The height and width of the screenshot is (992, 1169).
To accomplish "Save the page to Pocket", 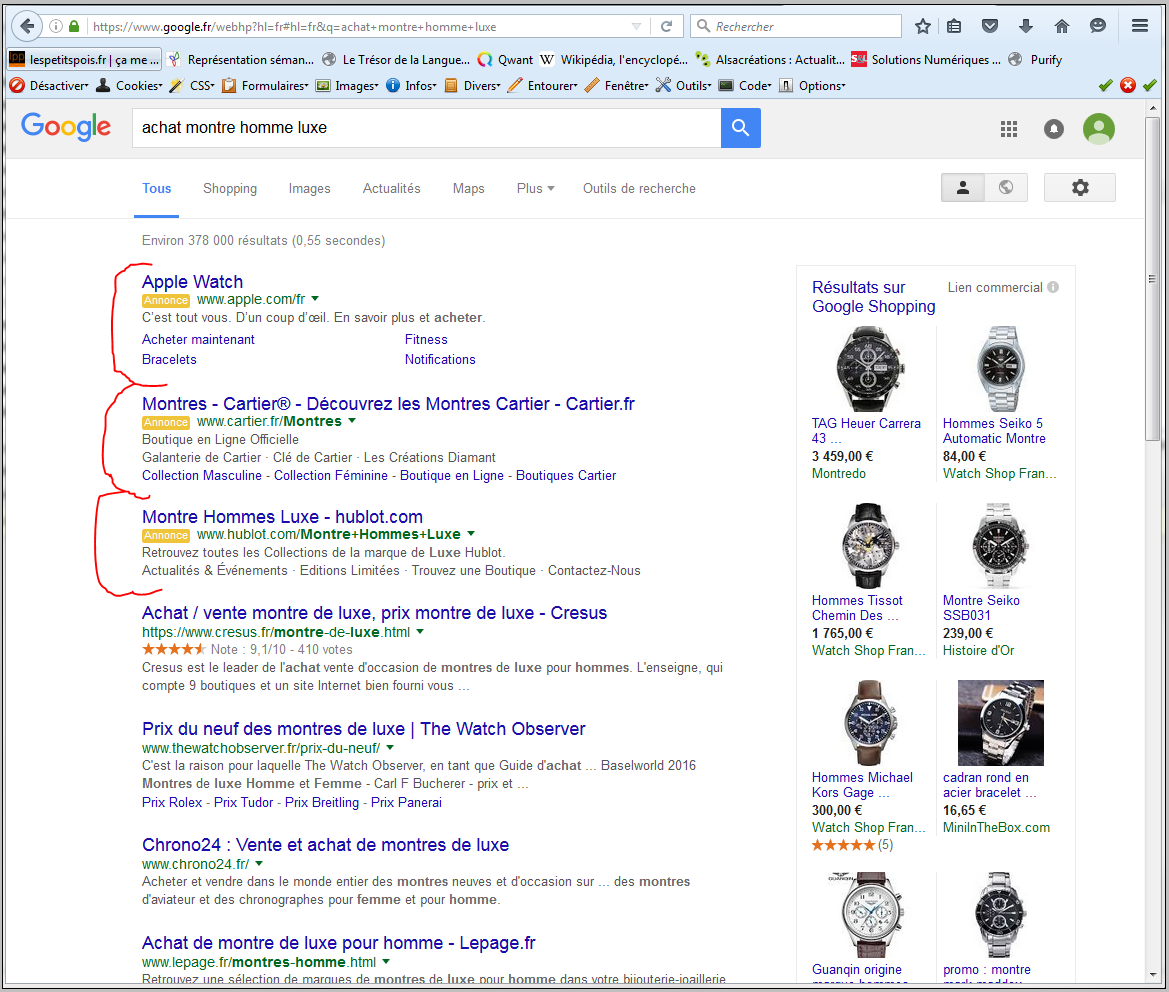I will [990, 26].
